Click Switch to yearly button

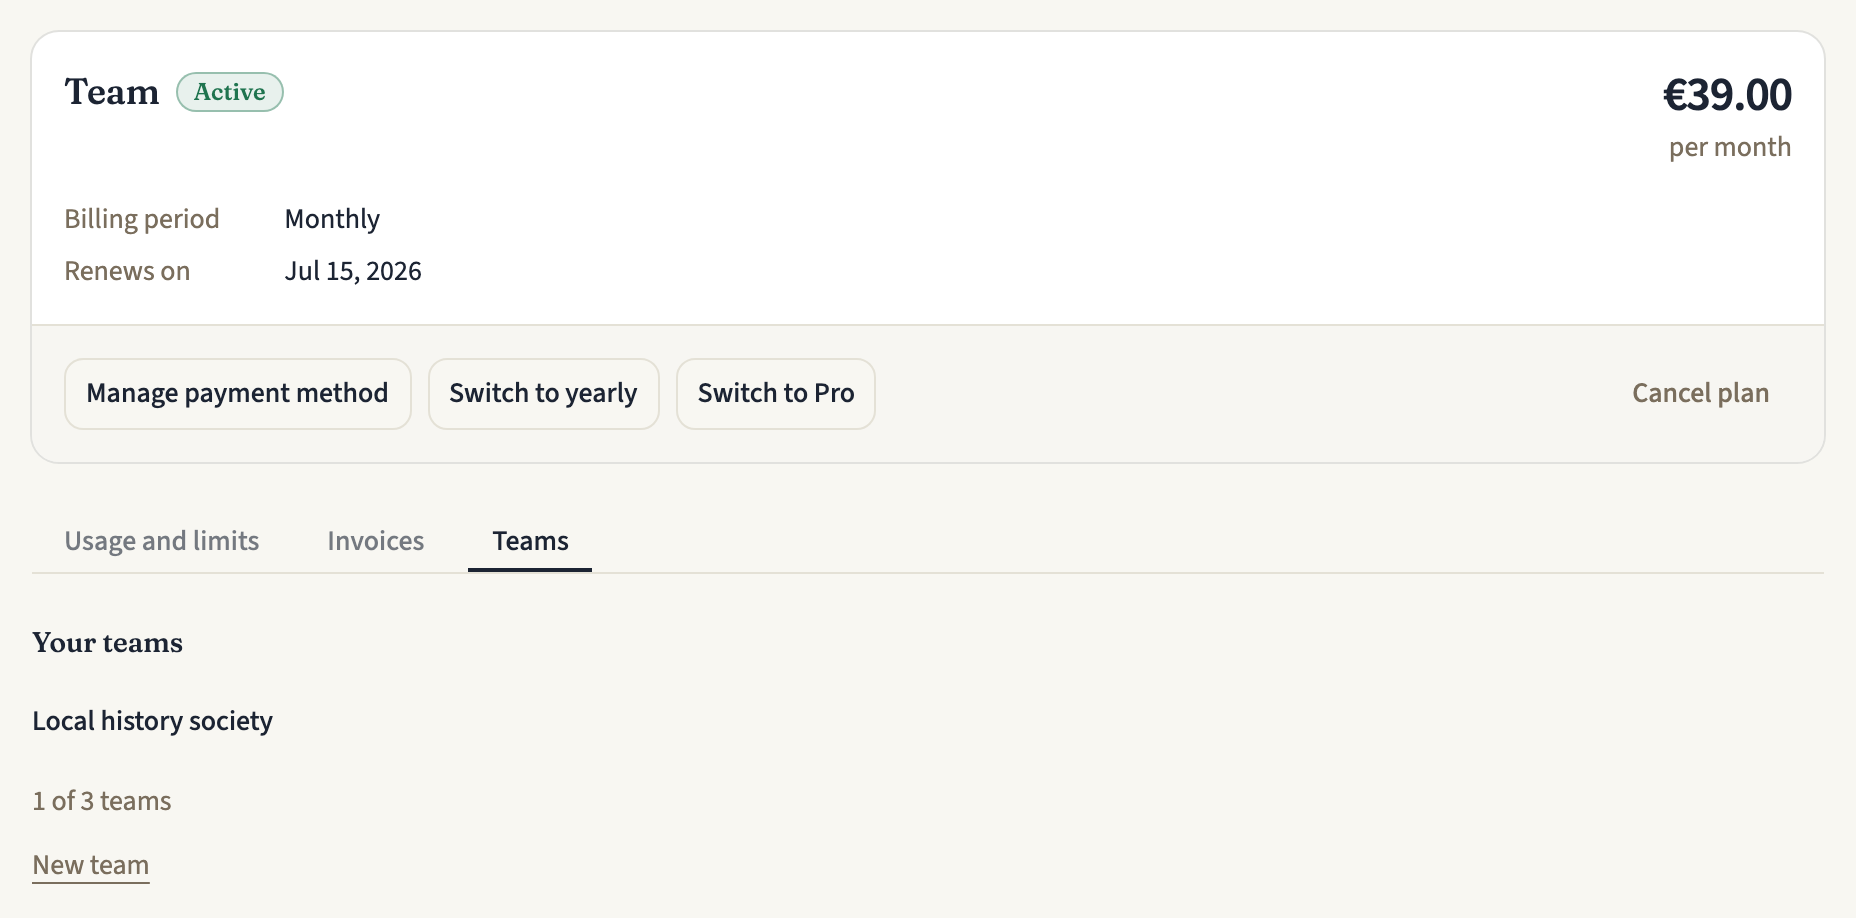click(544, 394)
